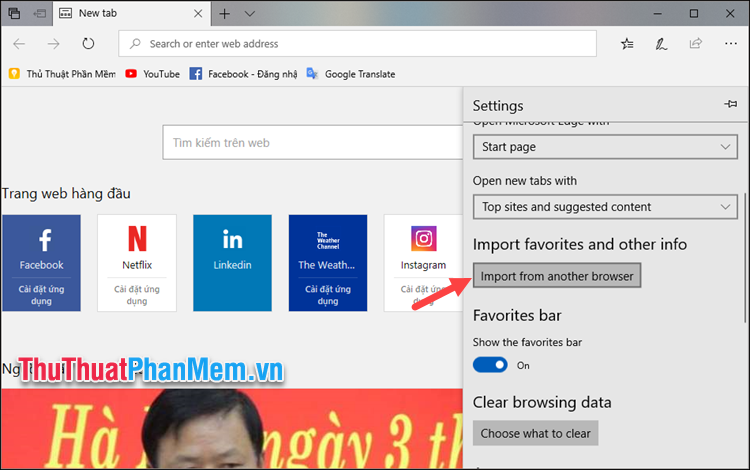Open The Weather Channel tile

point(328,263)
